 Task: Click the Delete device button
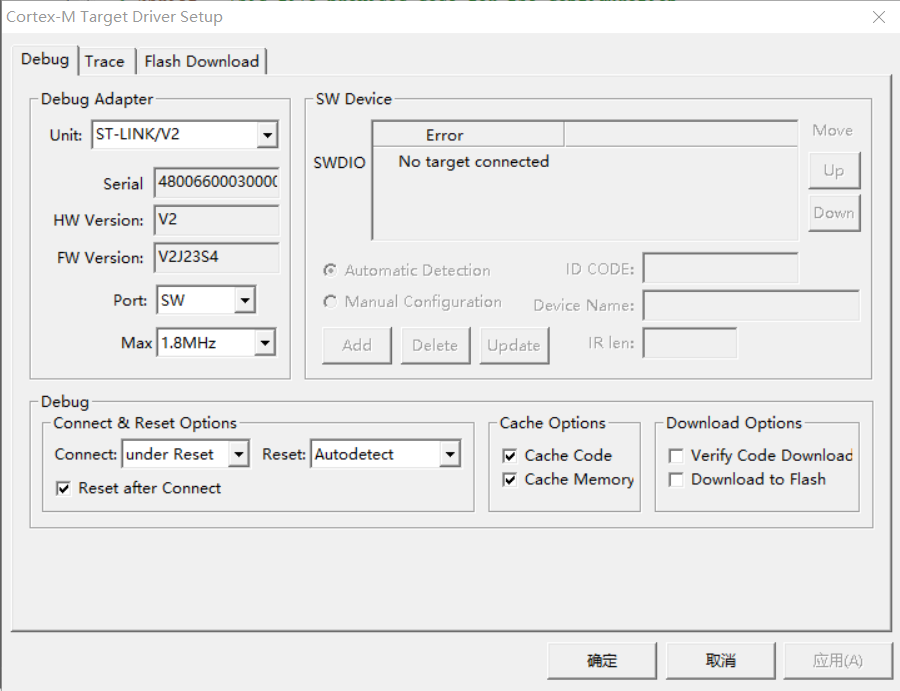point(435,346)
